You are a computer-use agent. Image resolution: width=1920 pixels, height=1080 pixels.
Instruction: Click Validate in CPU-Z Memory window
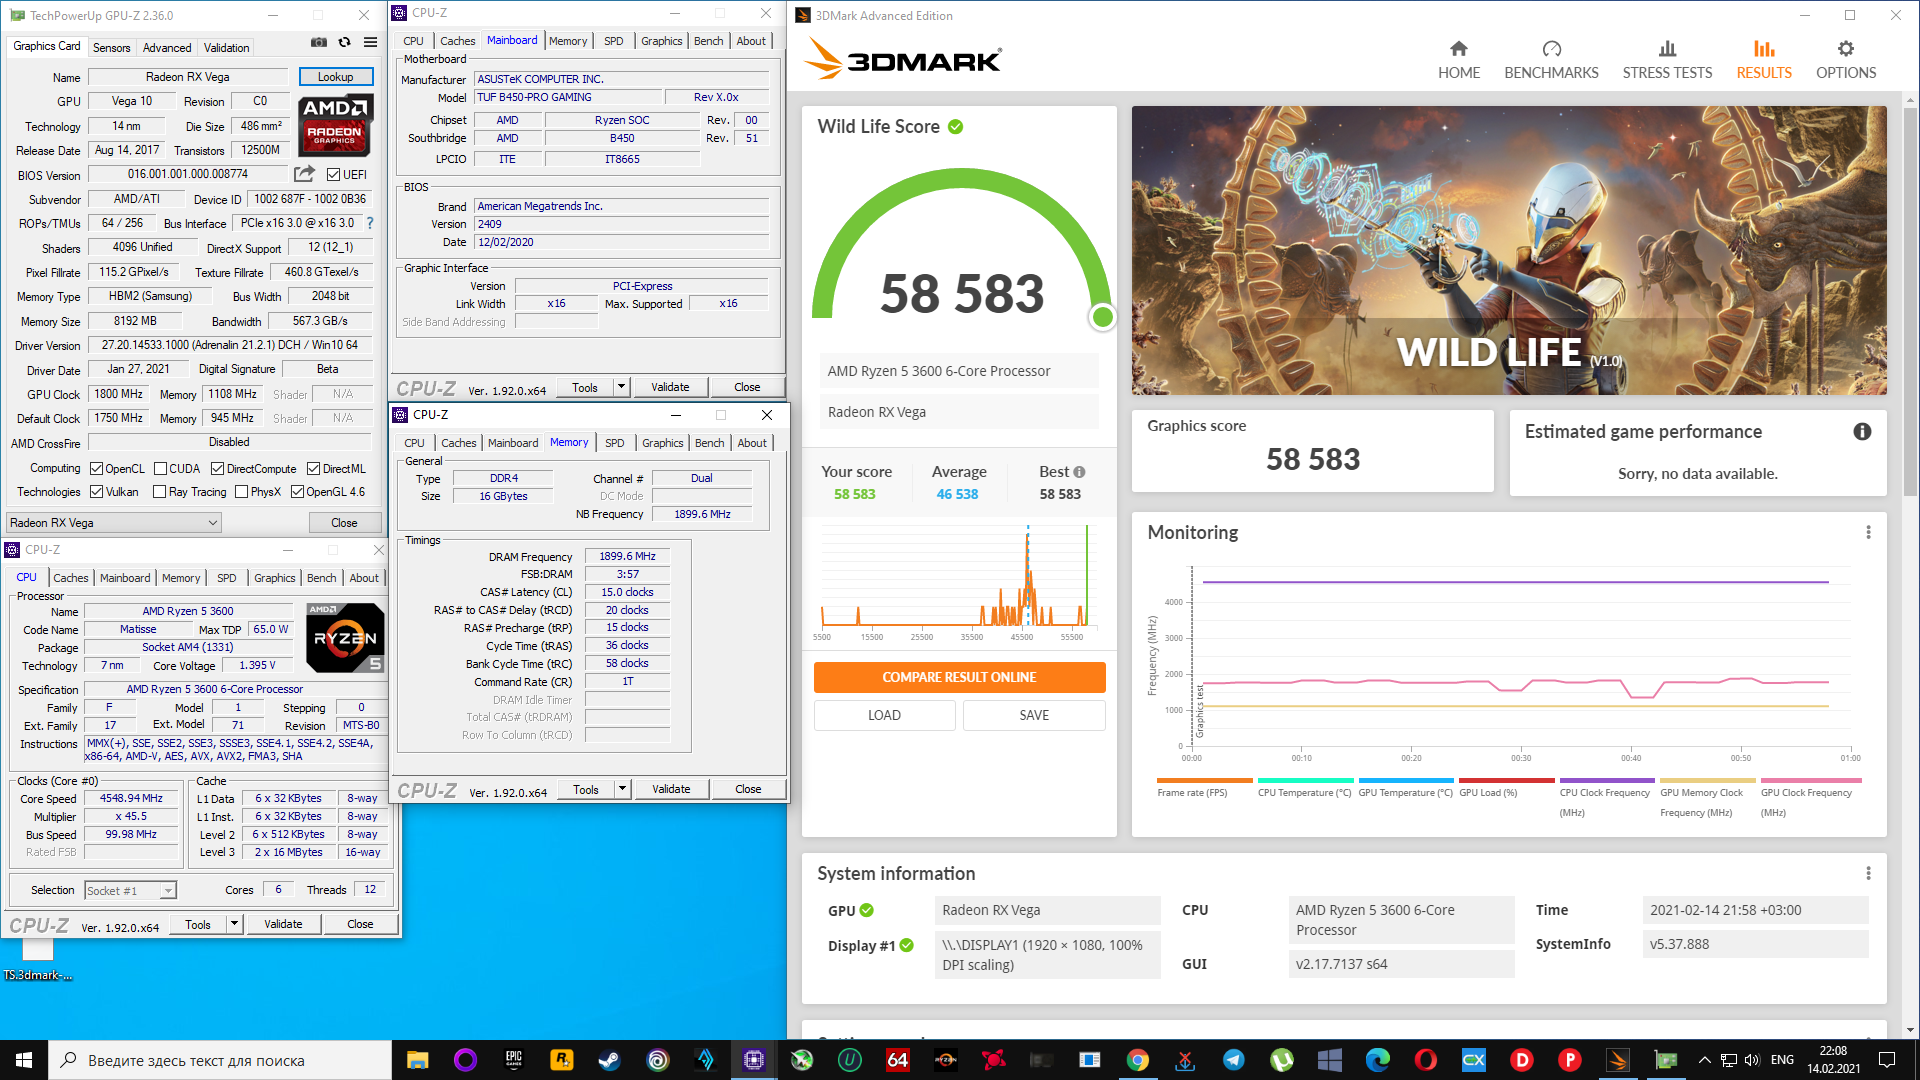[671, 789]
